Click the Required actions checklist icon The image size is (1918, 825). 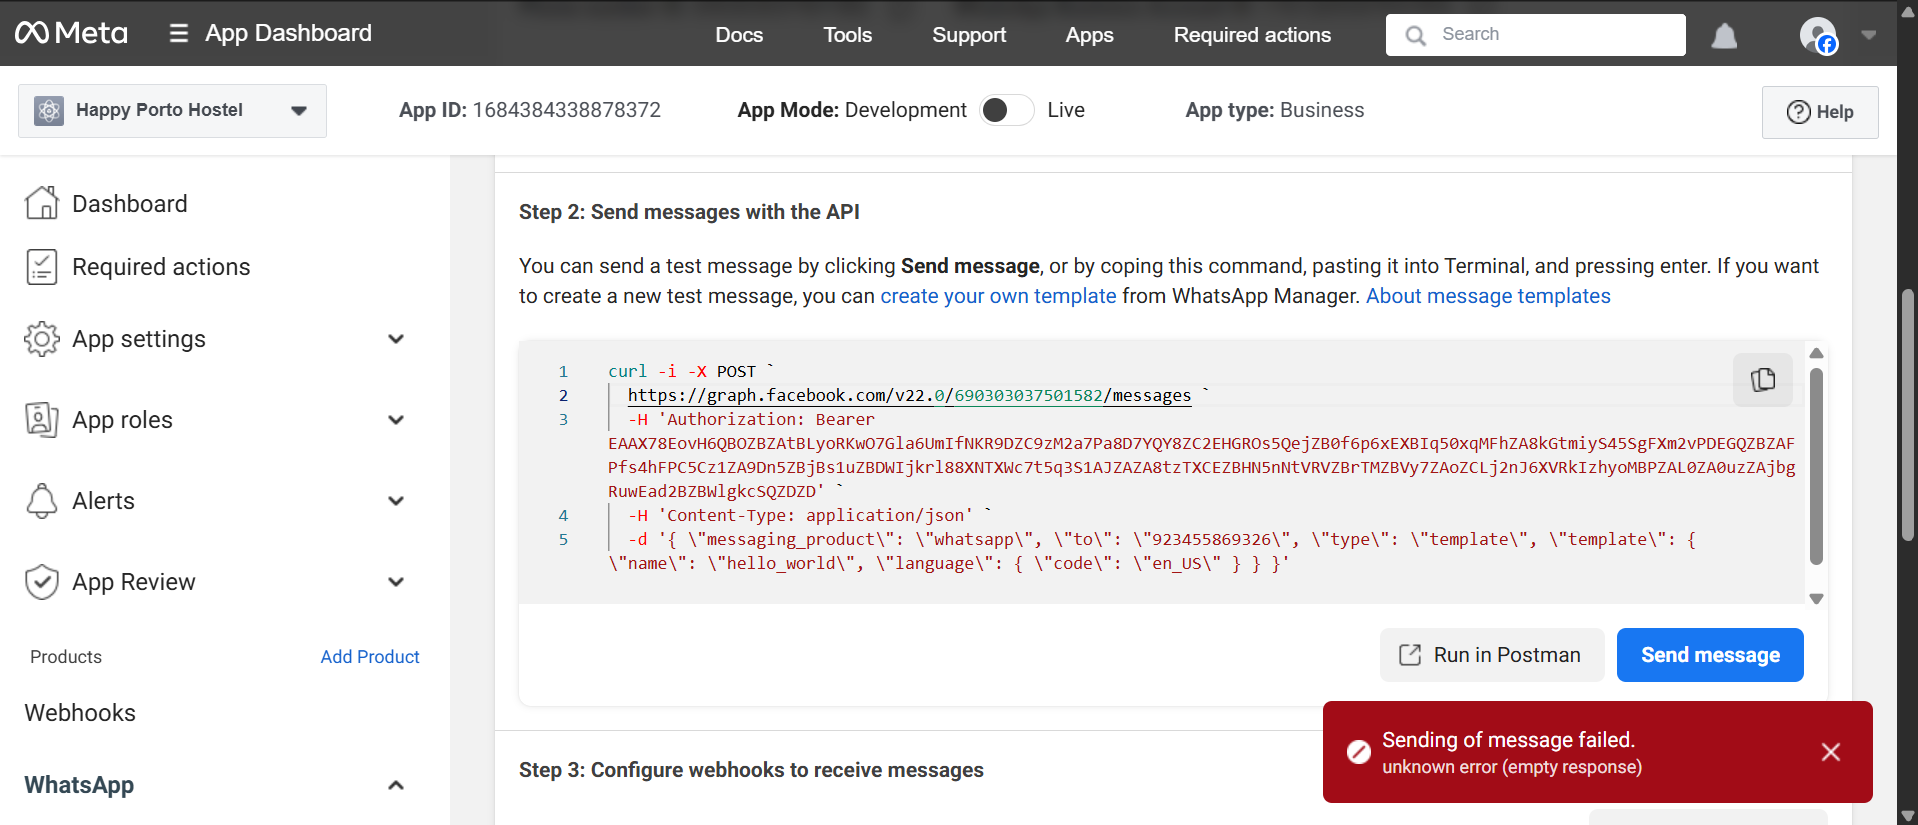tap(42, 267)
